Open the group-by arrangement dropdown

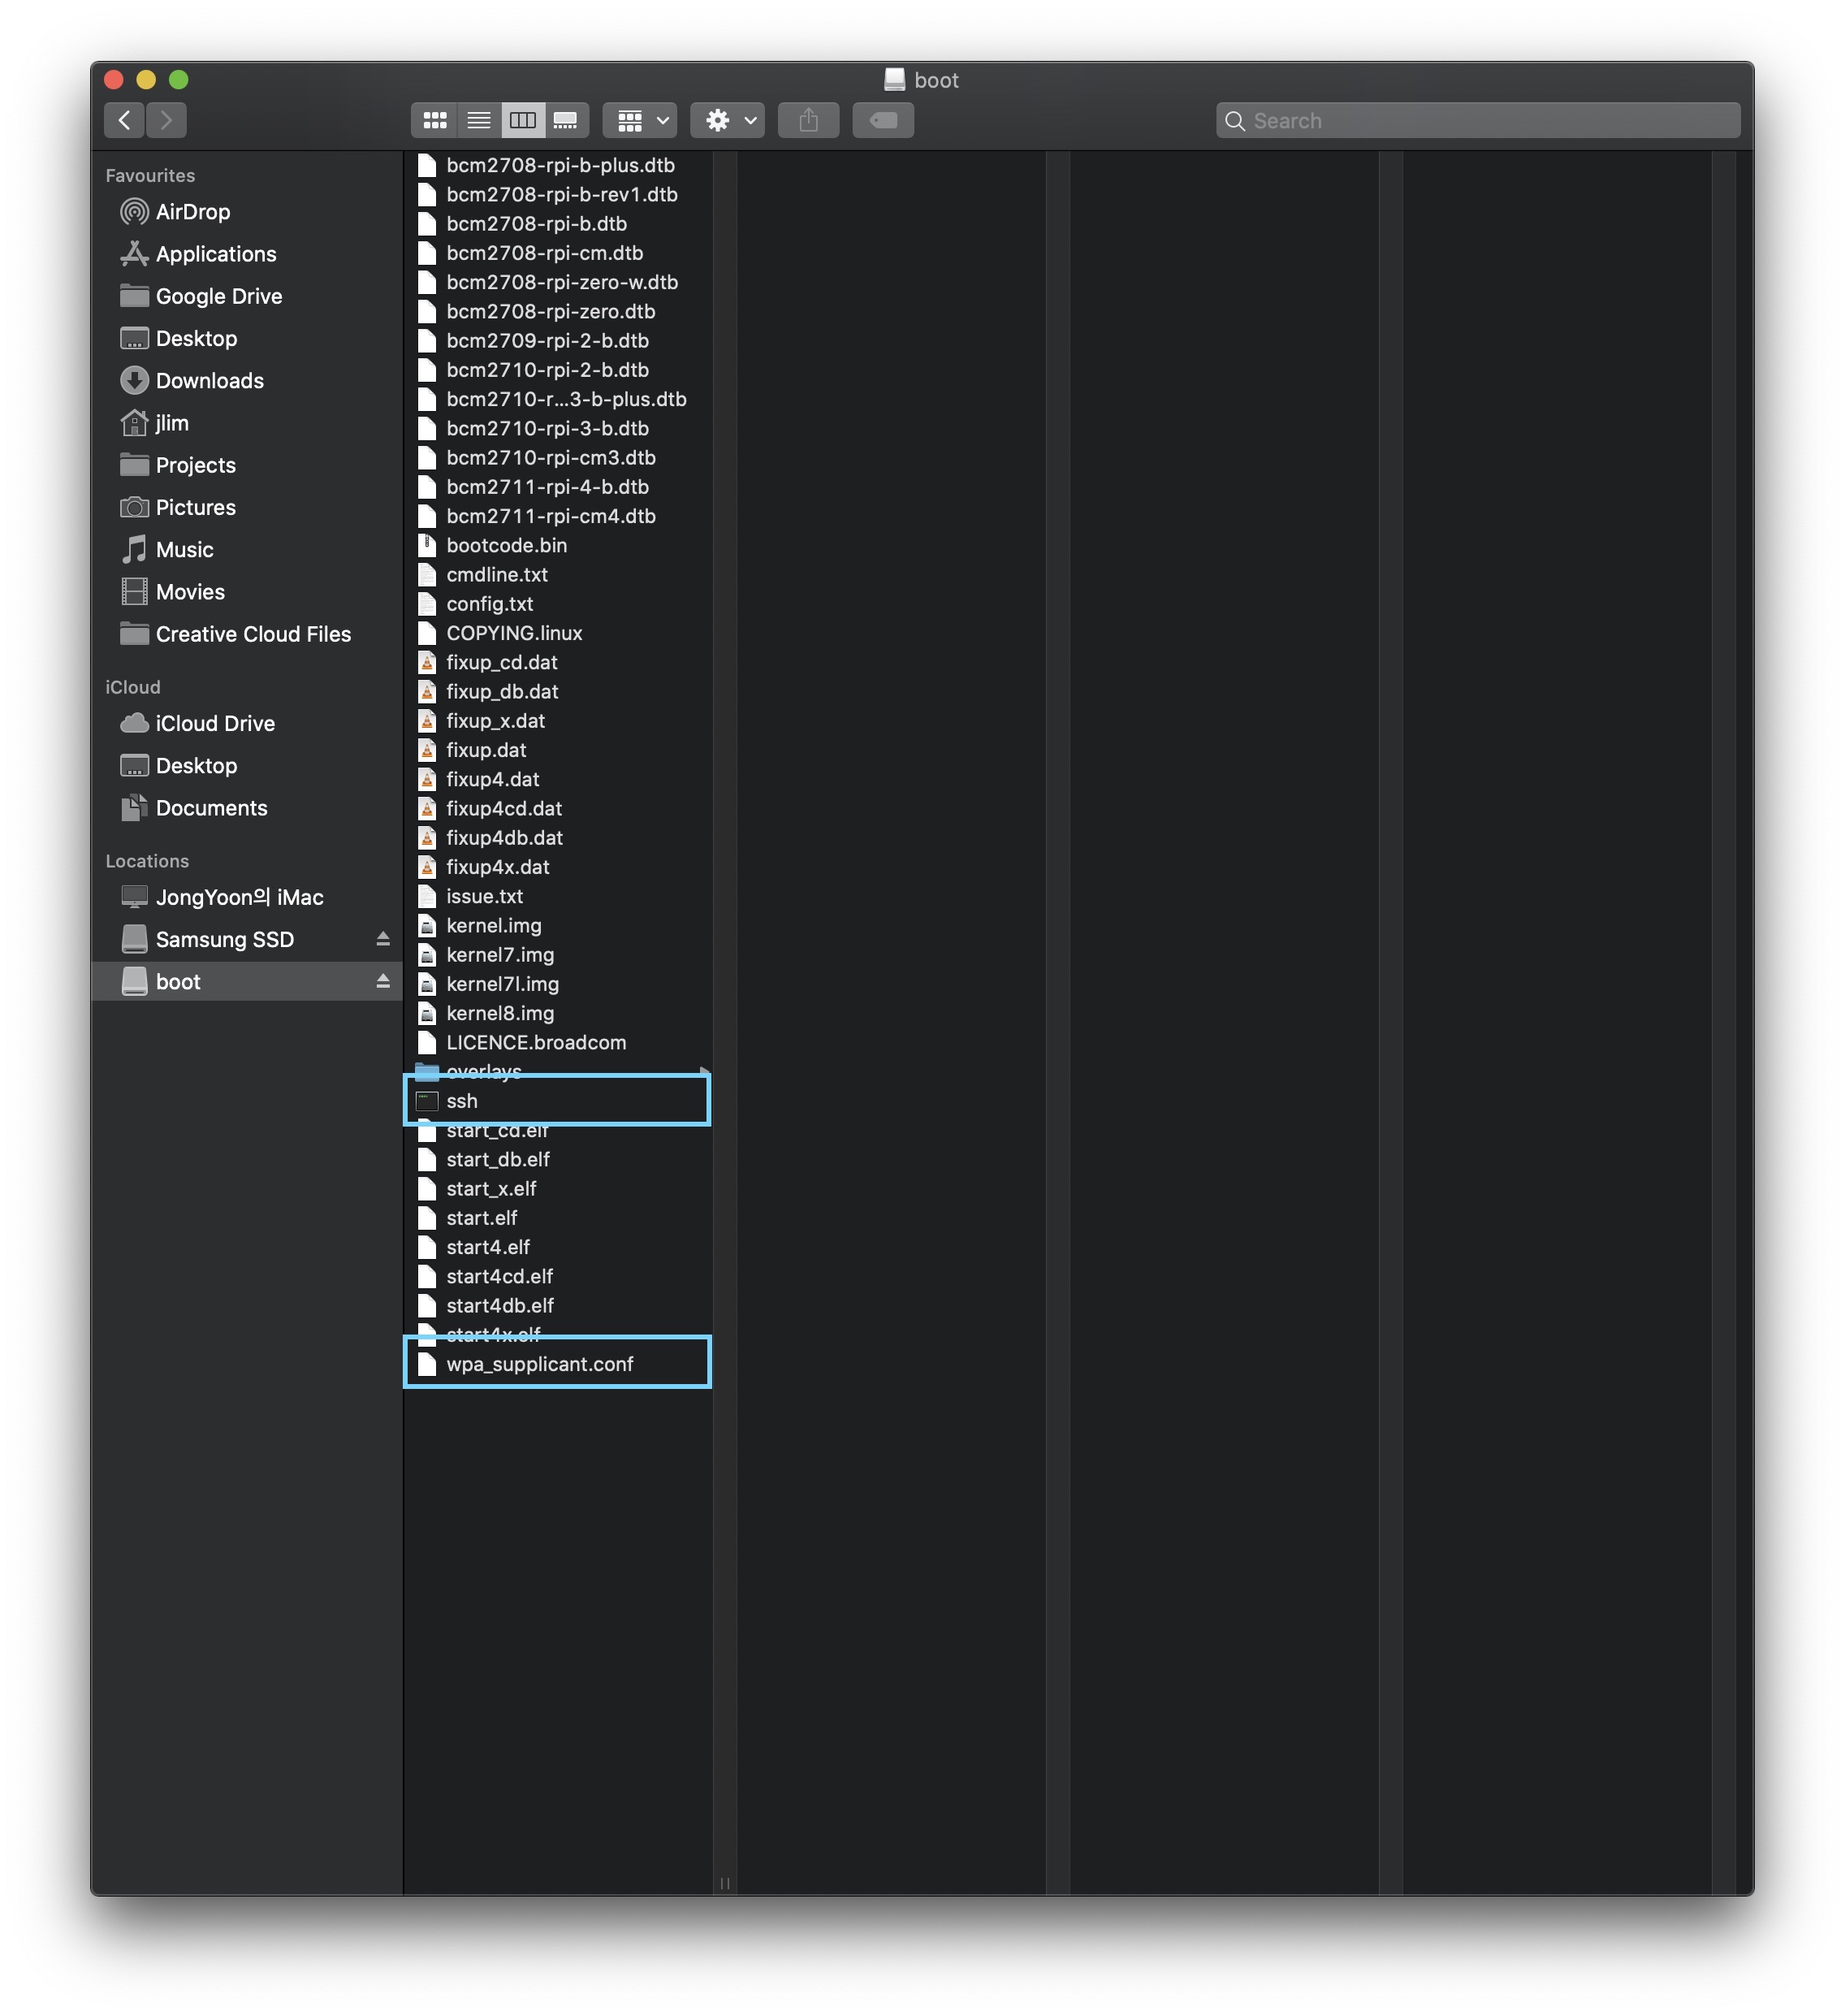point(640,120)
